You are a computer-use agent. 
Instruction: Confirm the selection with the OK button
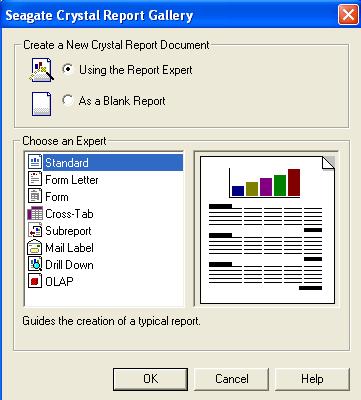[150, 379]
